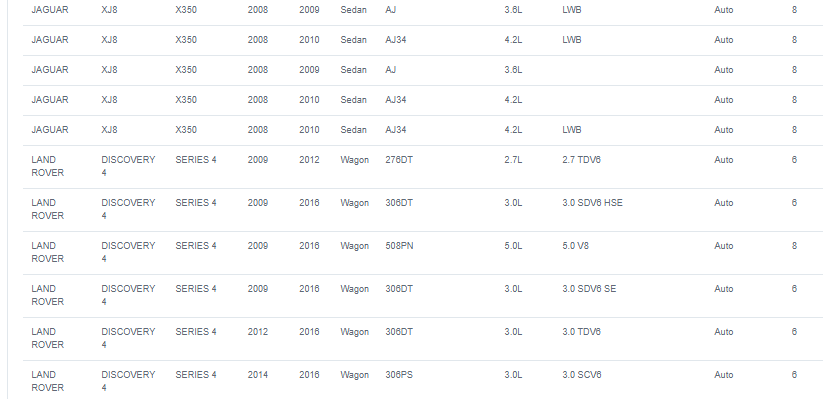Select DISCOVERY 4 model in 3.0 SCV6 row

click(x=128, y=381)
